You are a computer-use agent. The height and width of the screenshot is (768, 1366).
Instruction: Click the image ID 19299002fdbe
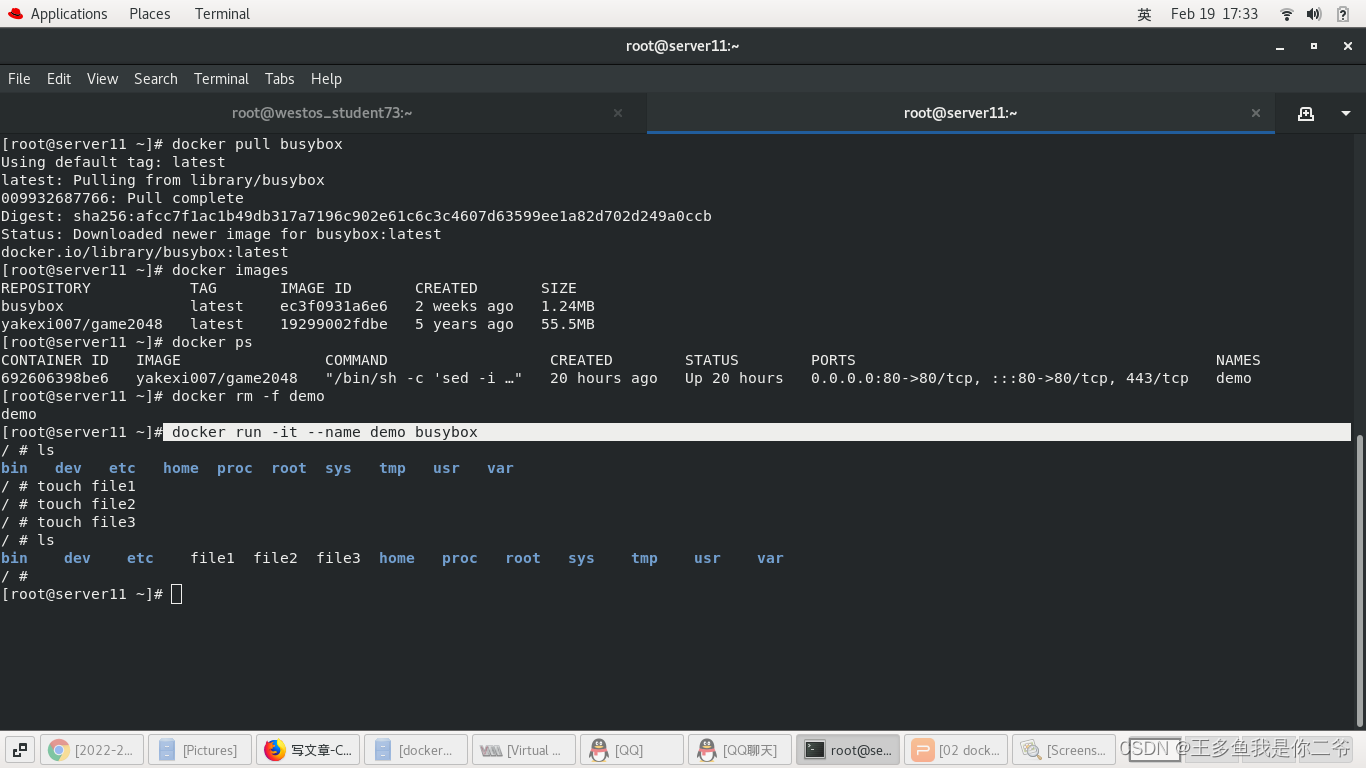pyautogui.click(x=334, y=324)
